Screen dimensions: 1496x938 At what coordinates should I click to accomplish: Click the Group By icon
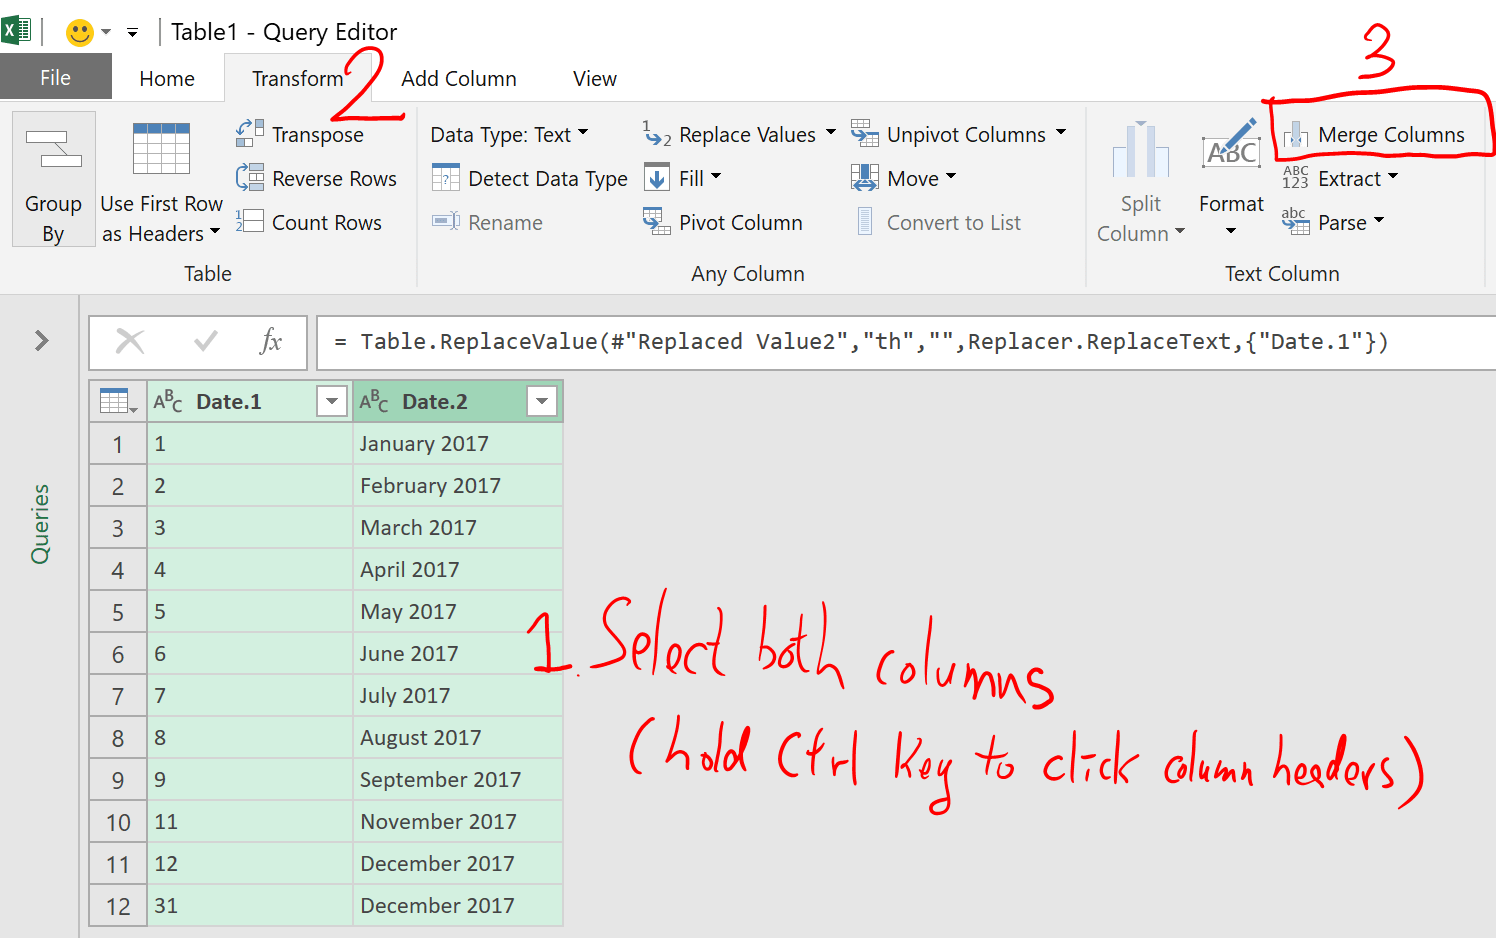(53, 178)
